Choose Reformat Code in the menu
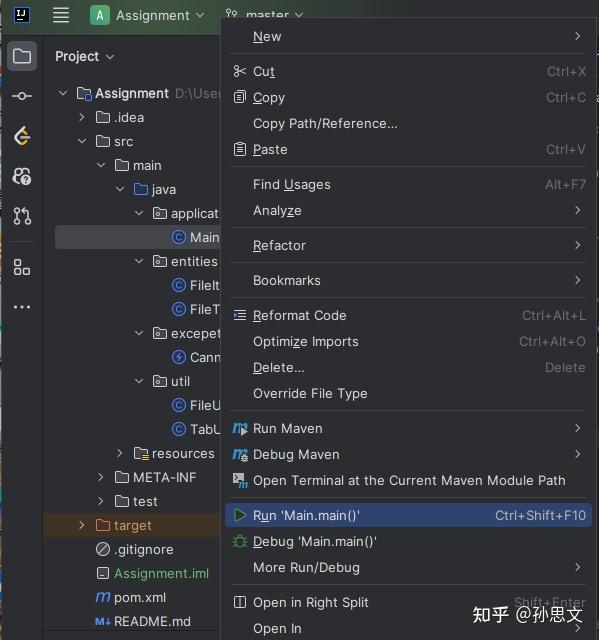 (408, 316)
